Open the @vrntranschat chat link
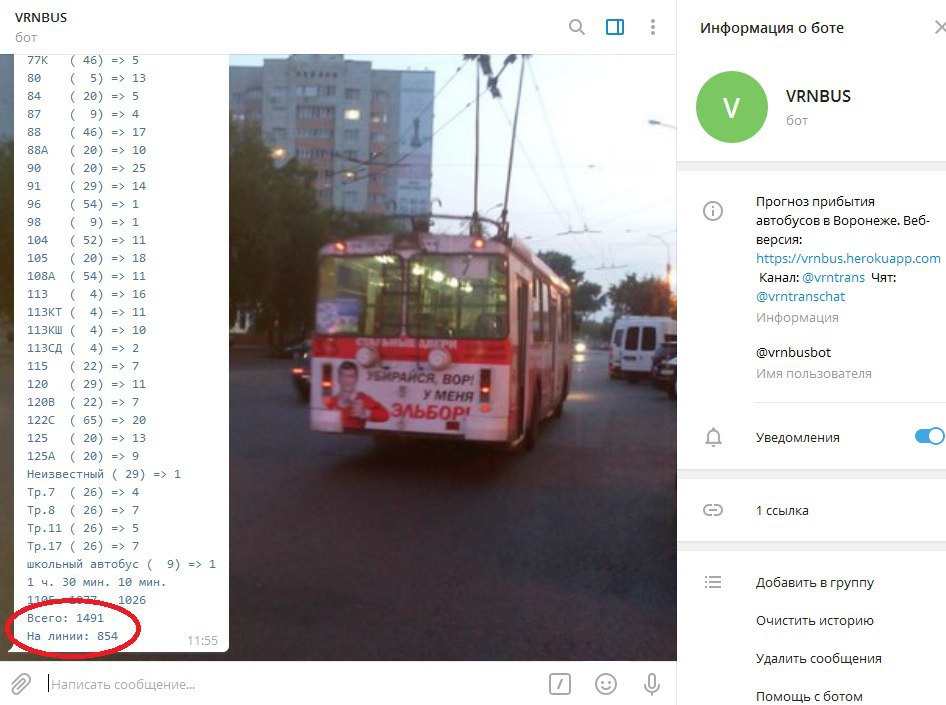The width and height of the screenshot is (946, 705). click(800, 297)
